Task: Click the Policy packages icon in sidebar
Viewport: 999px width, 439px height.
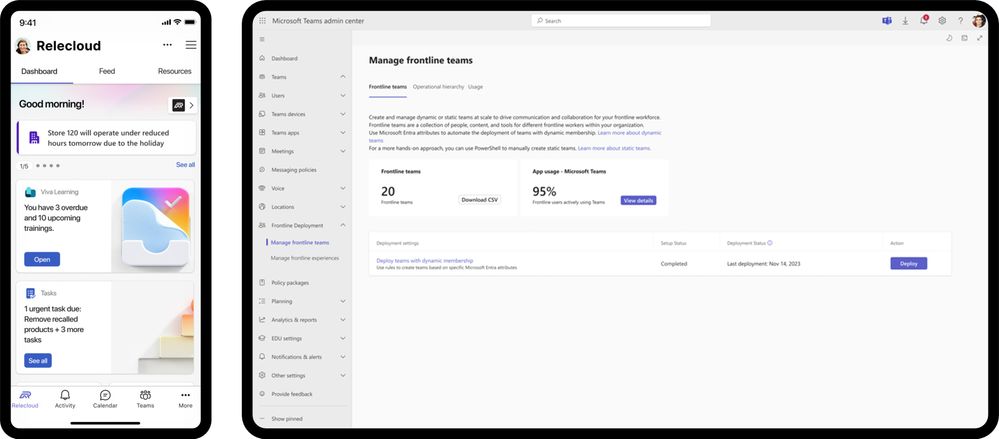Action: 262,282
